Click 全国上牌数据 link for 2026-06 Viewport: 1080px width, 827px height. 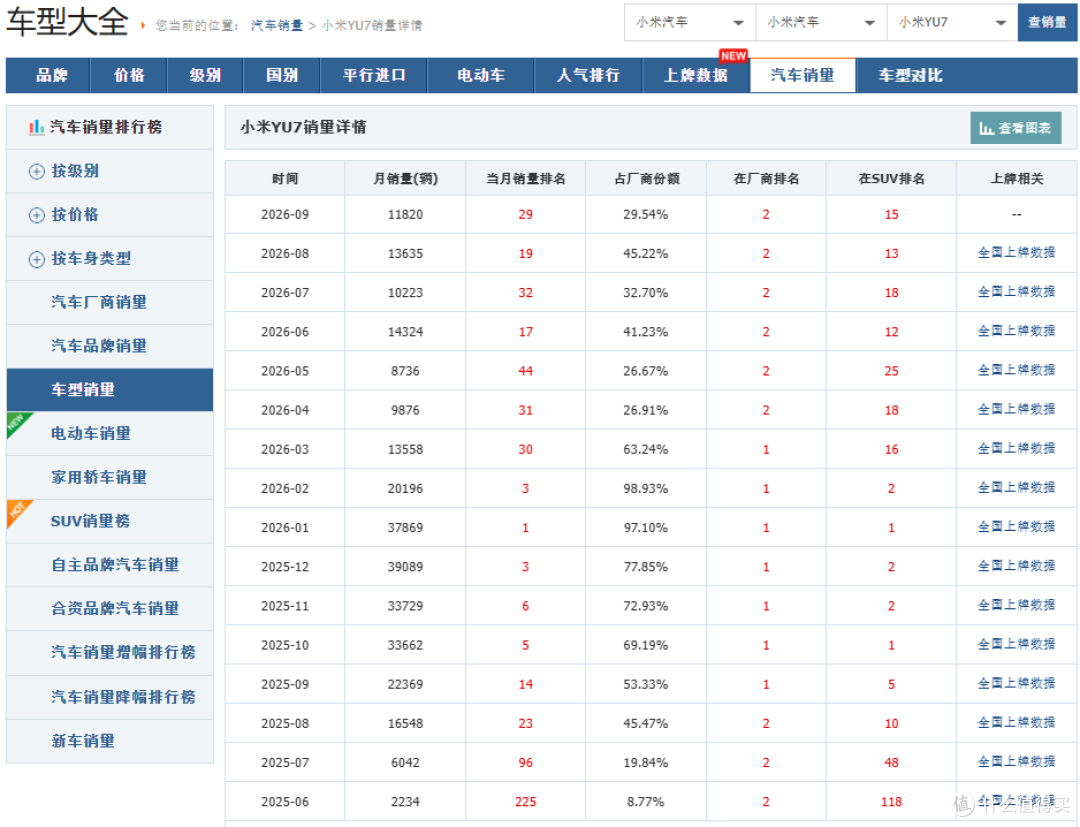click(x=1017, y=331)
